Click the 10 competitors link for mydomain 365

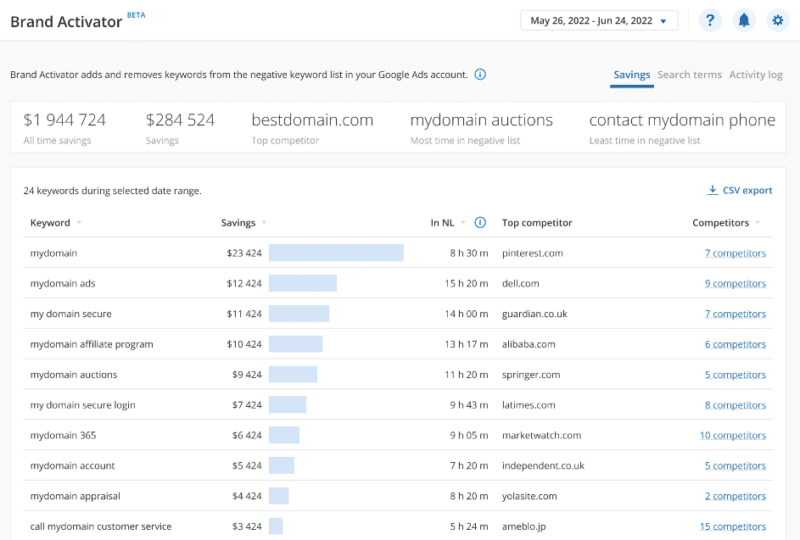tap(733, 436)
